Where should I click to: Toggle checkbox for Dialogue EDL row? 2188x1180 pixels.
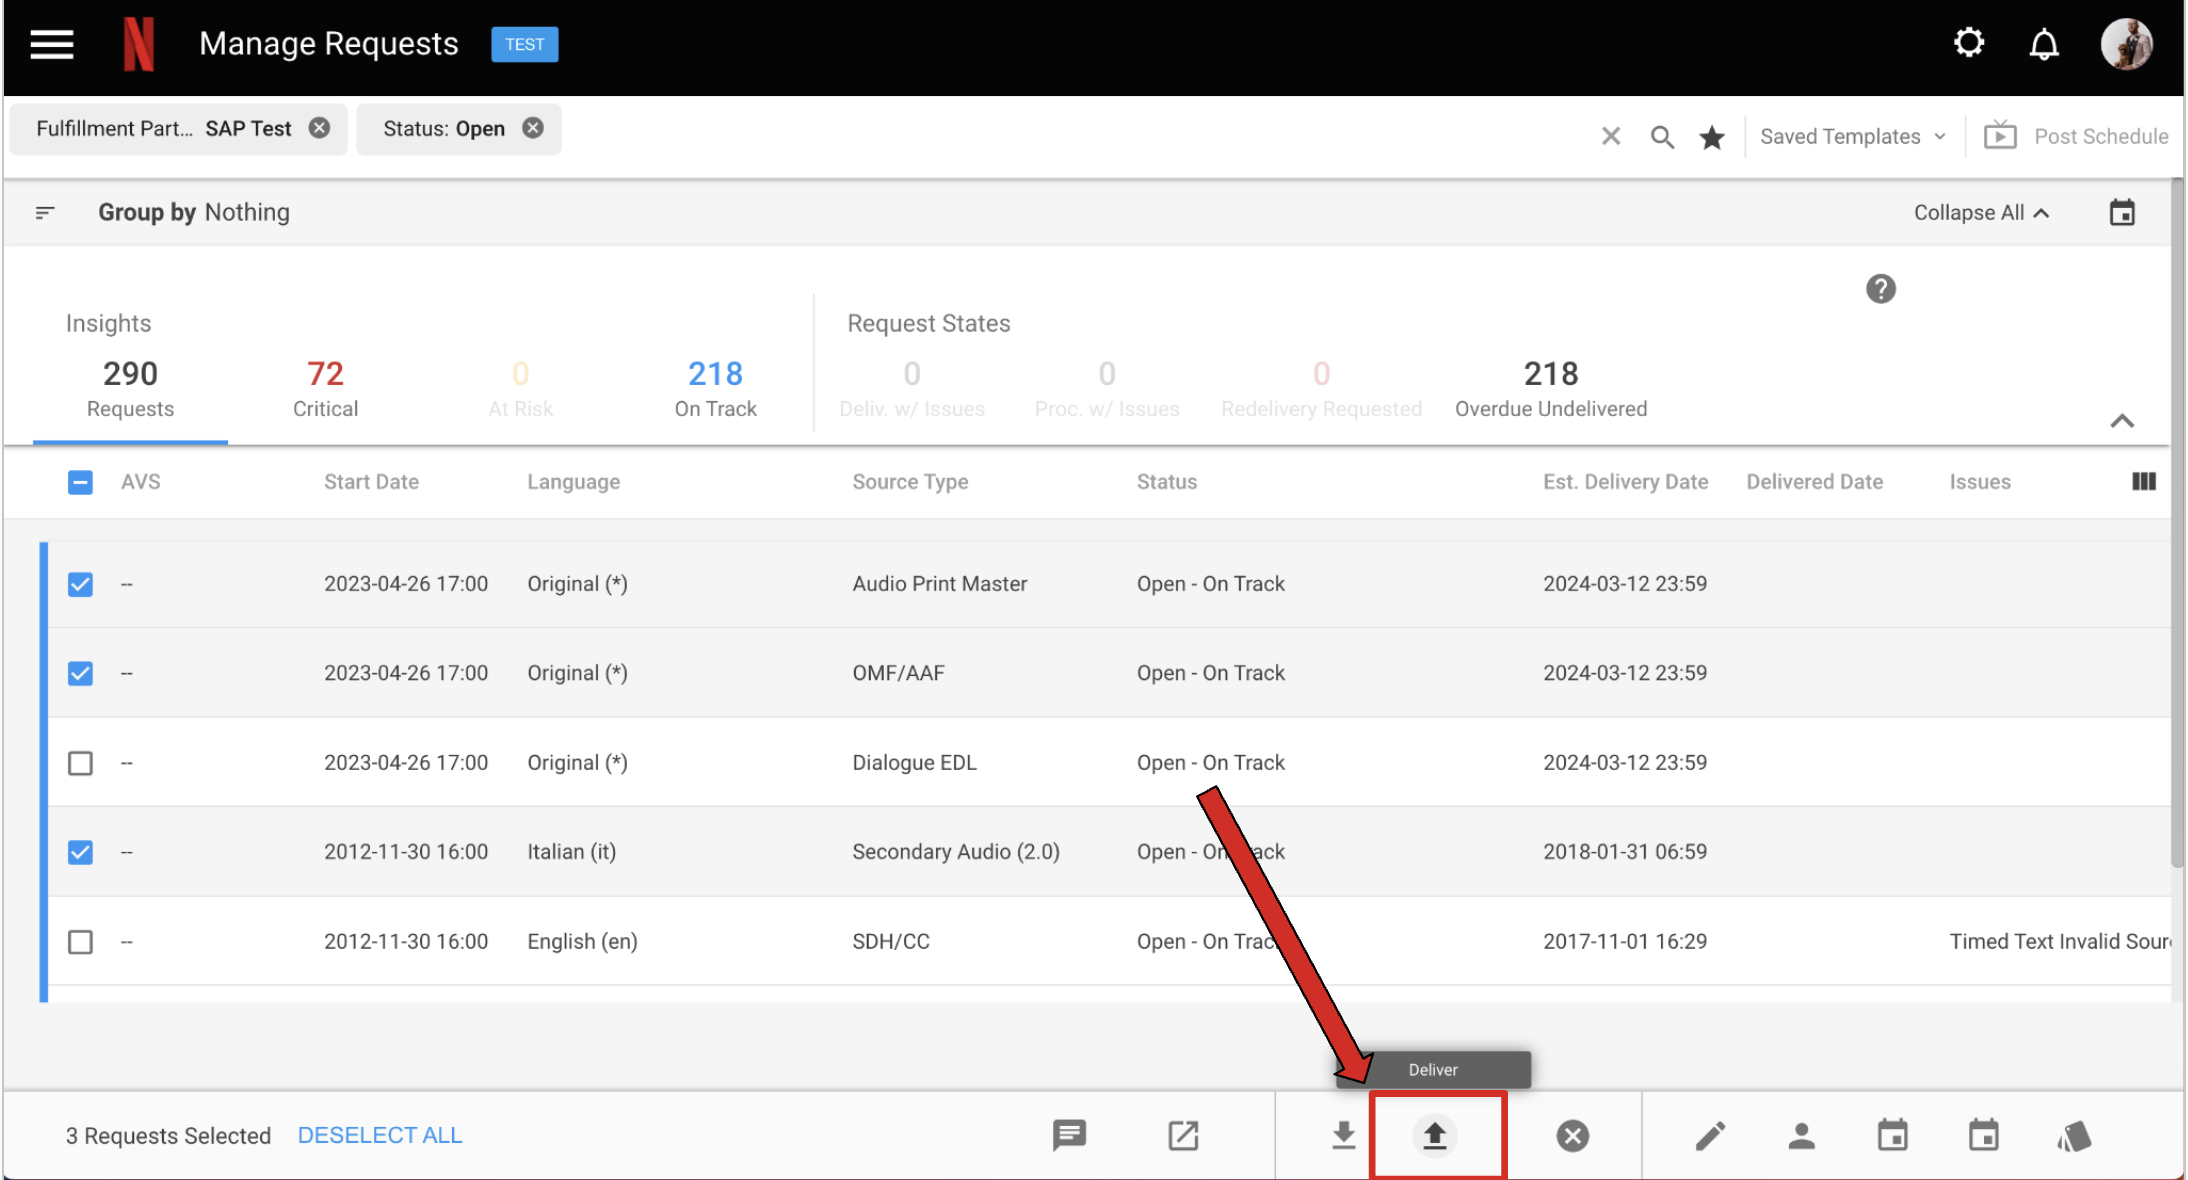(81, 761)
